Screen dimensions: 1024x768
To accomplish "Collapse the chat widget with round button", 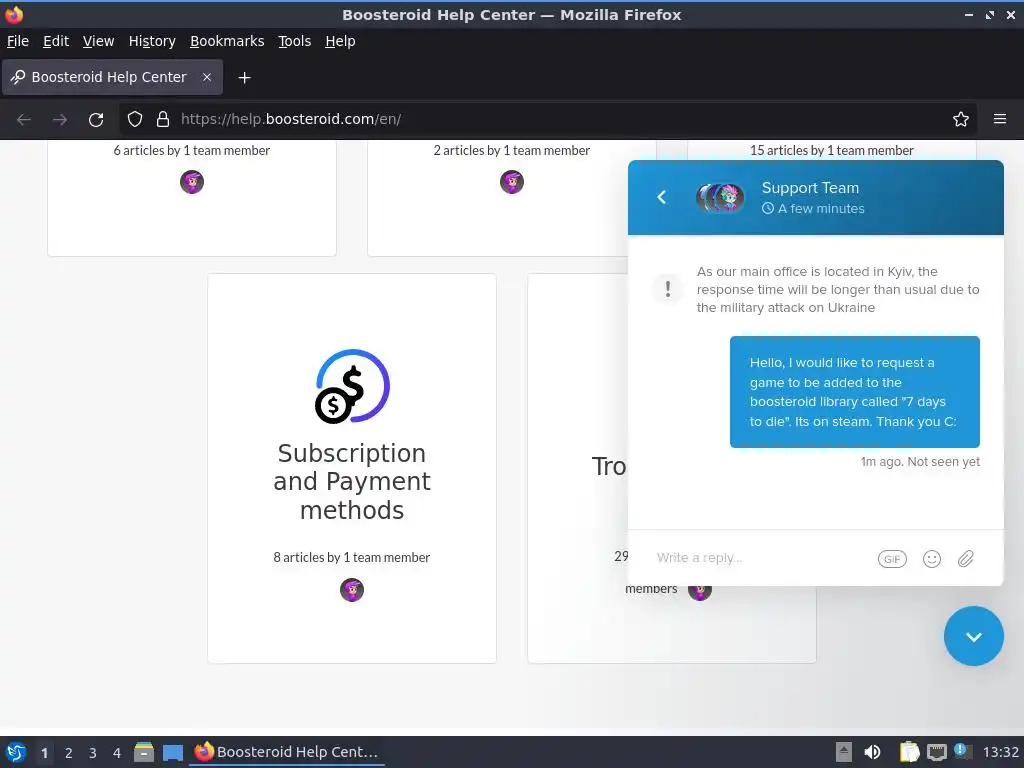I will pyautogui.click(x=974, y=636).
